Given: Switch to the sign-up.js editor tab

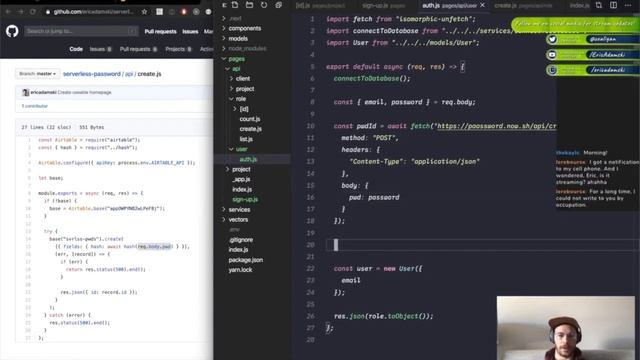Looking at the screenshot, I should 384,5.
